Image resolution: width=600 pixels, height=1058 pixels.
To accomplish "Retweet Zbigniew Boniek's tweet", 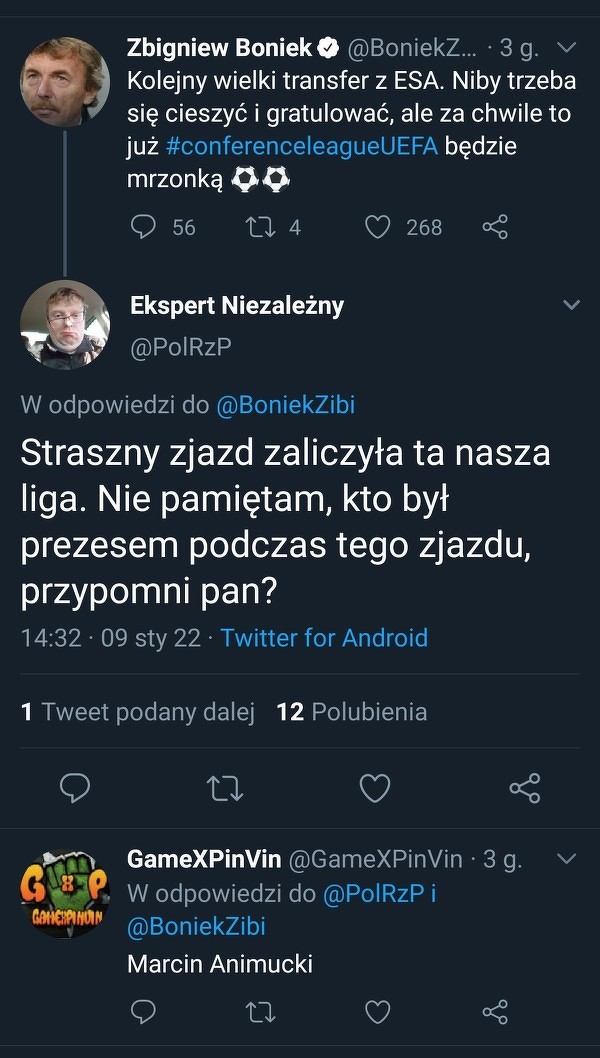I will click(259, 227).
